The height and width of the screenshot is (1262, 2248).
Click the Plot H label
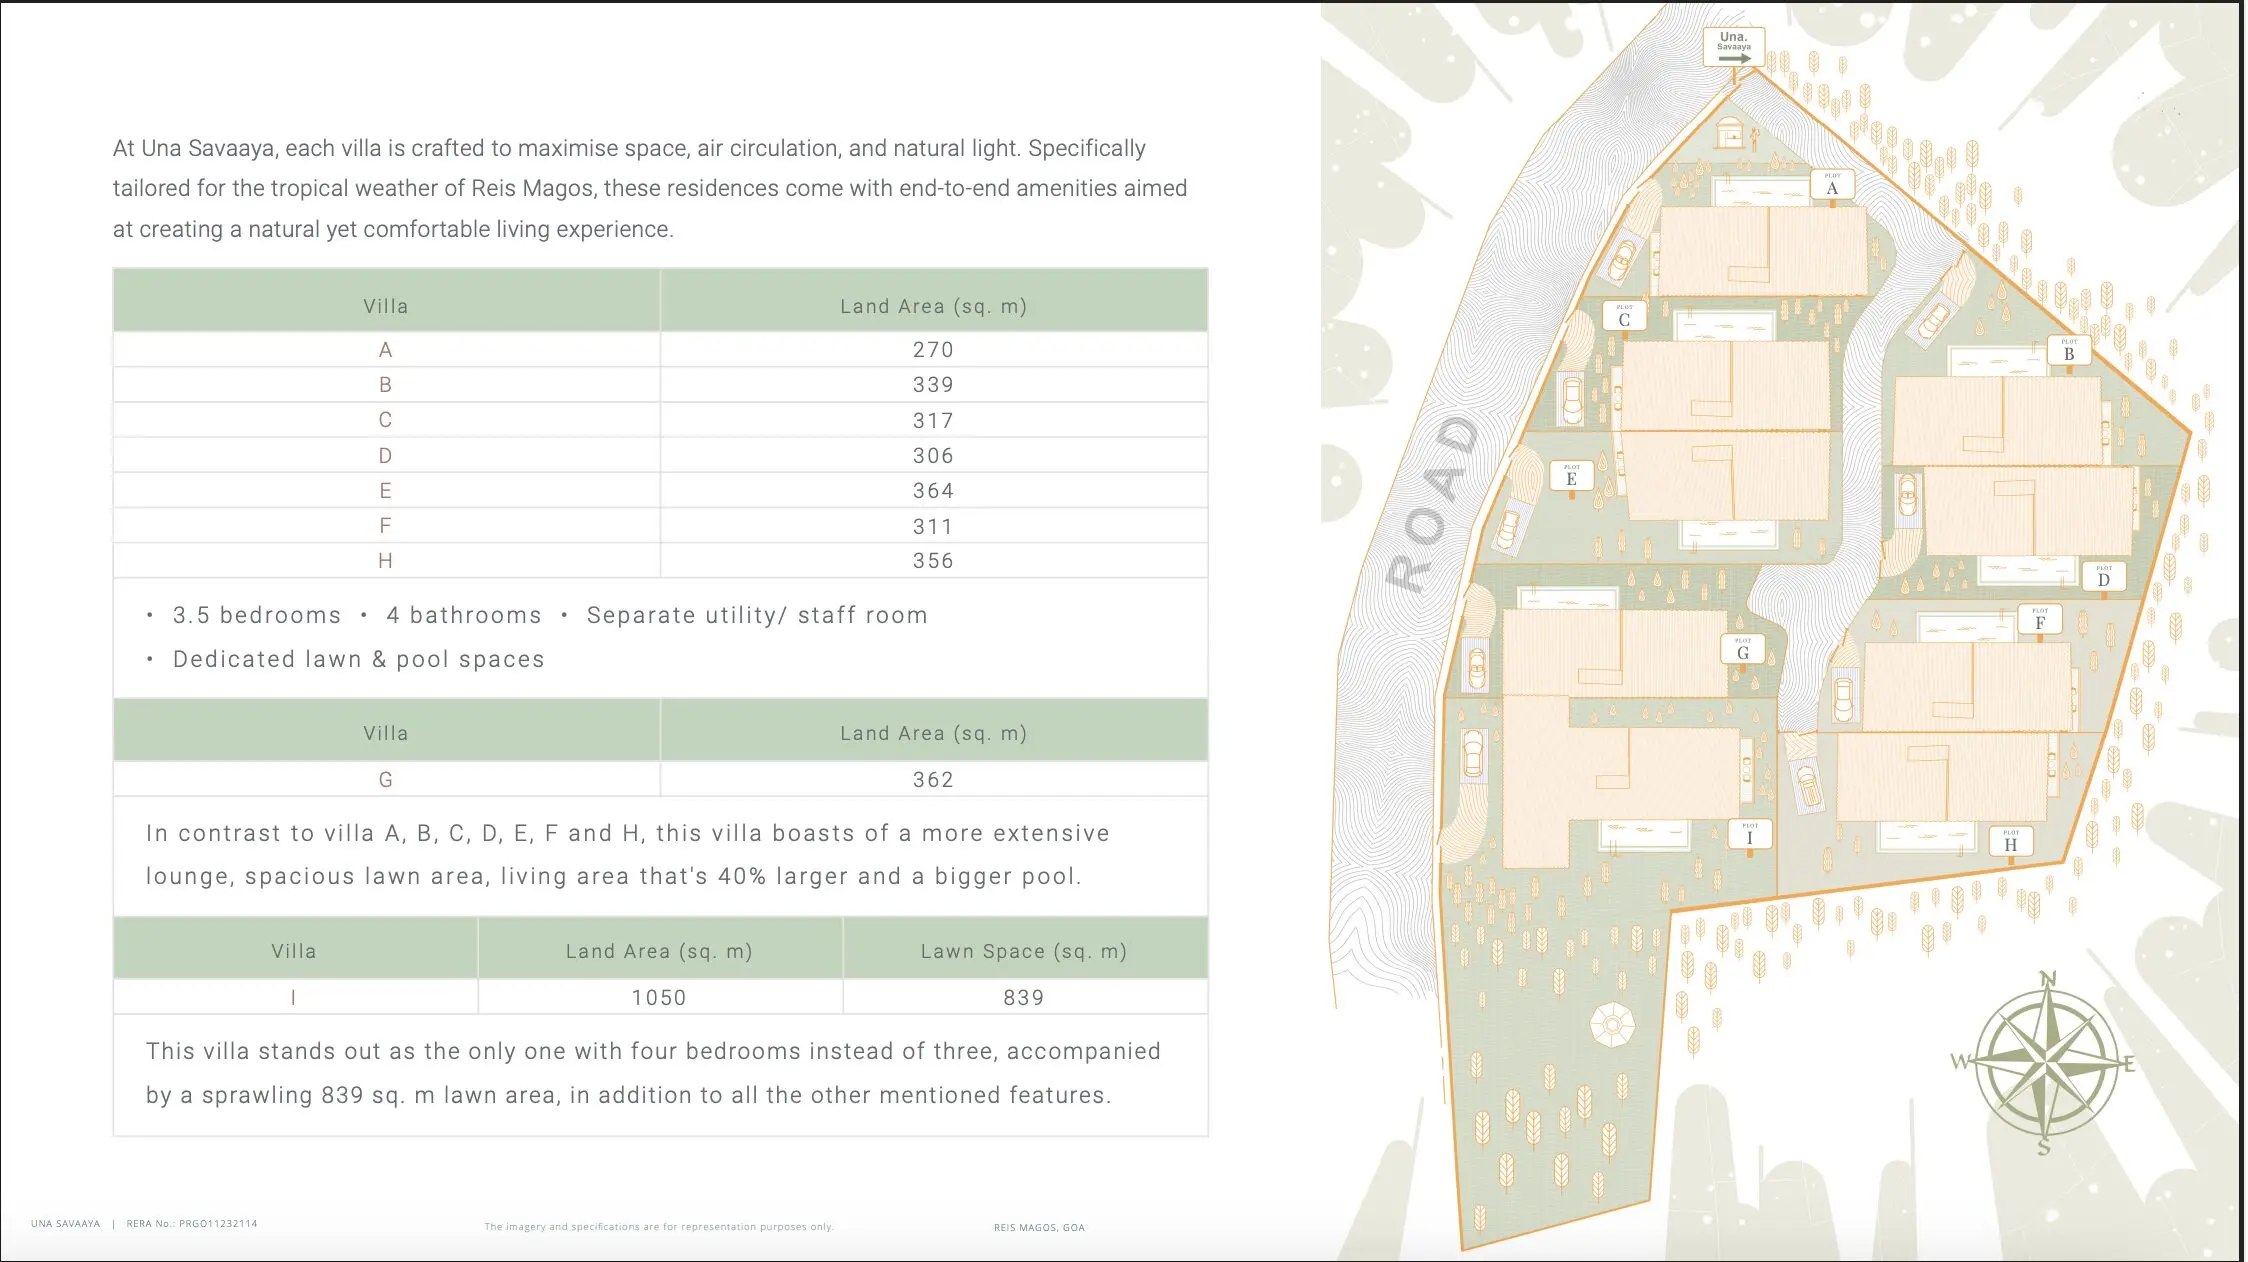coord(2010,842)
